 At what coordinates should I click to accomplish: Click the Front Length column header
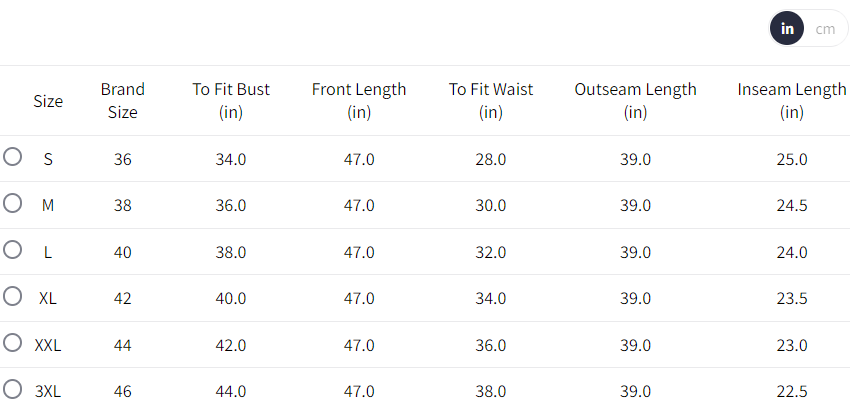[x=359, y=101]
